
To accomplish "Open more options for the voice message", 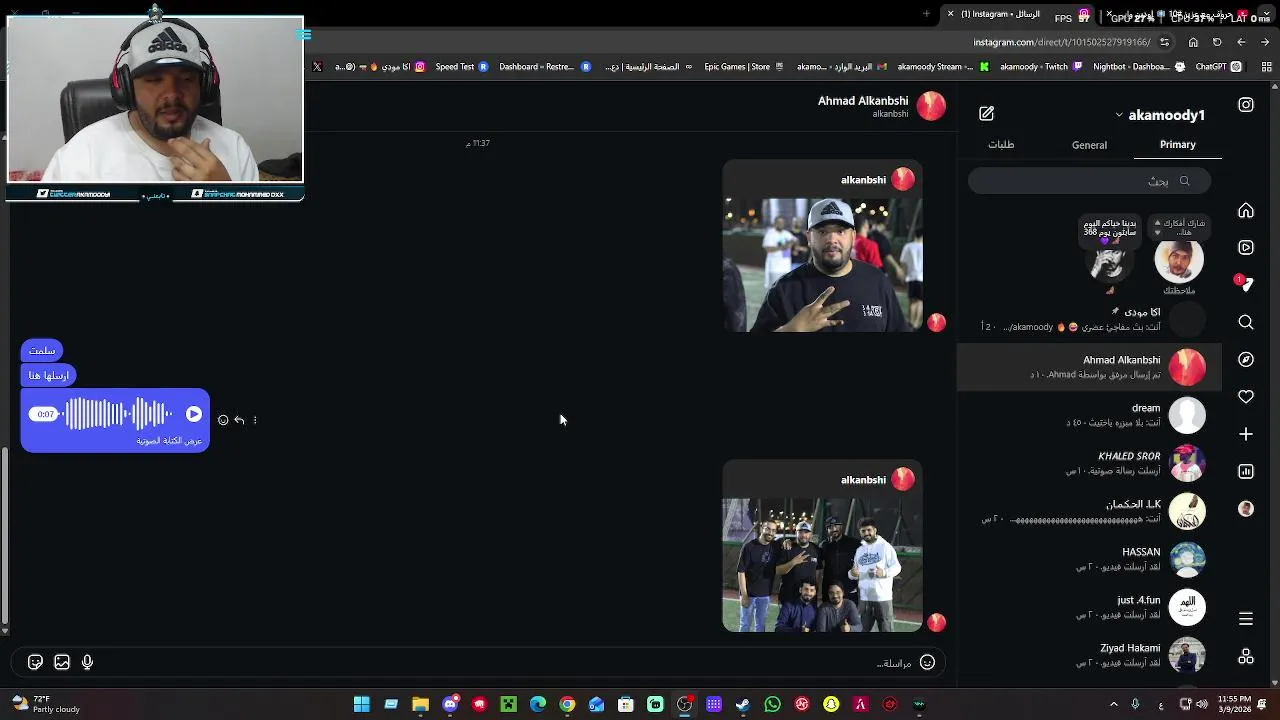I will 255,420.
